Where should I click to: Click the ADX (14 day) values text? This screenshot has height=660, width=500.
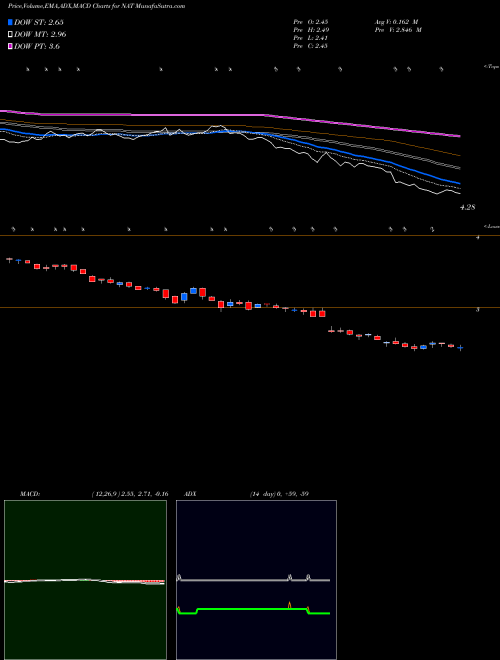point(279,494)
